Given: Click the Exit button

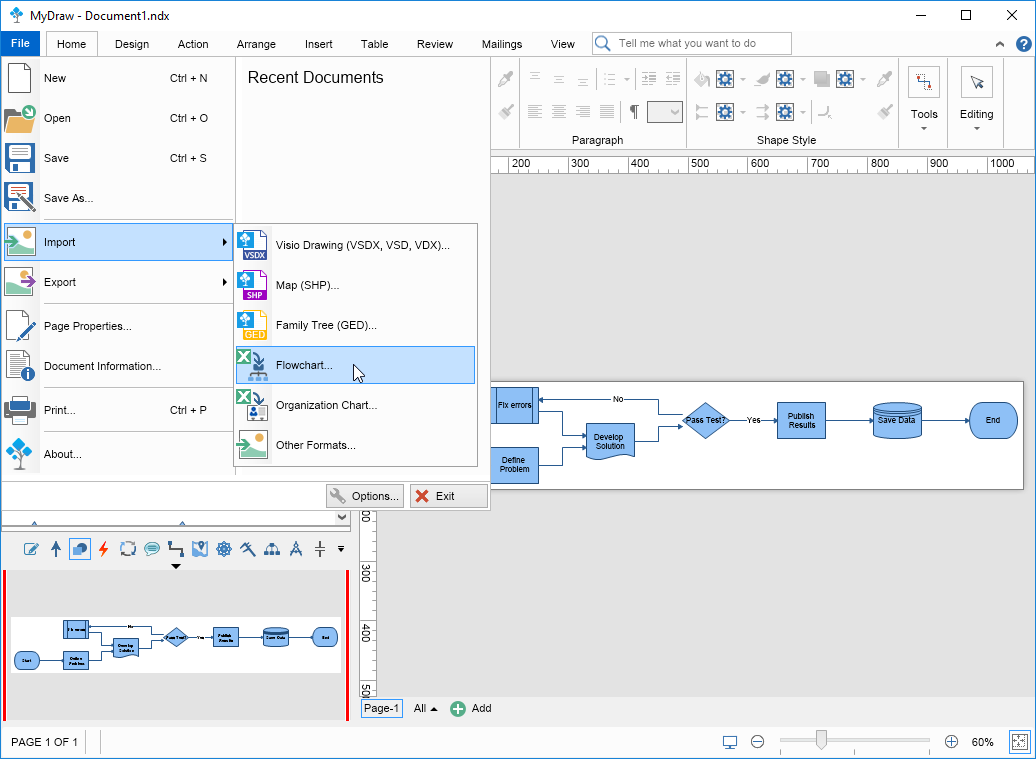Looking at the screenshot, I should (449, 496).
